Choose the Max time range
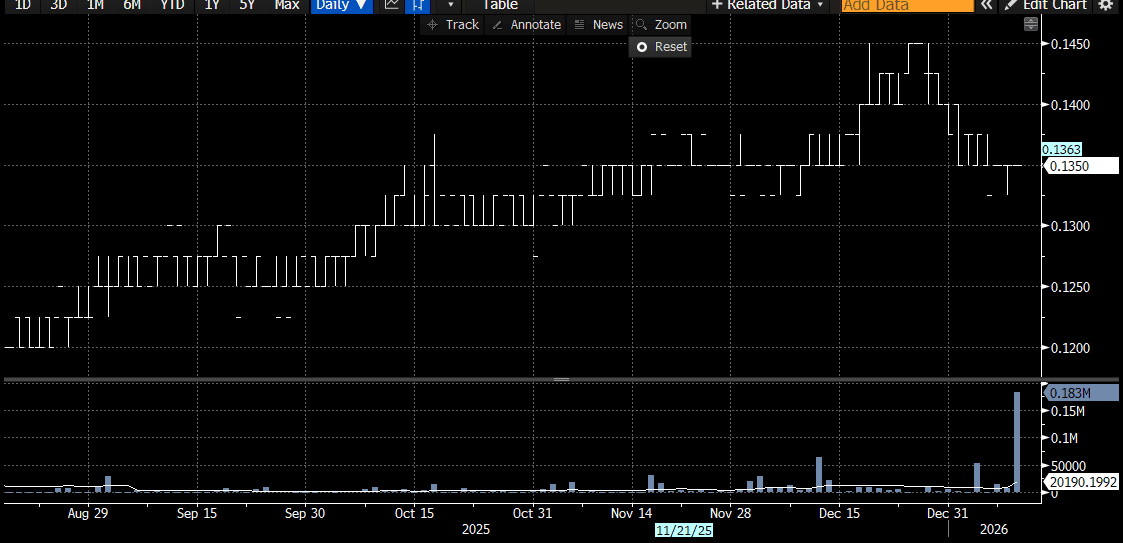This screenshot has height=543, width=1123. [x=287, y=5]
